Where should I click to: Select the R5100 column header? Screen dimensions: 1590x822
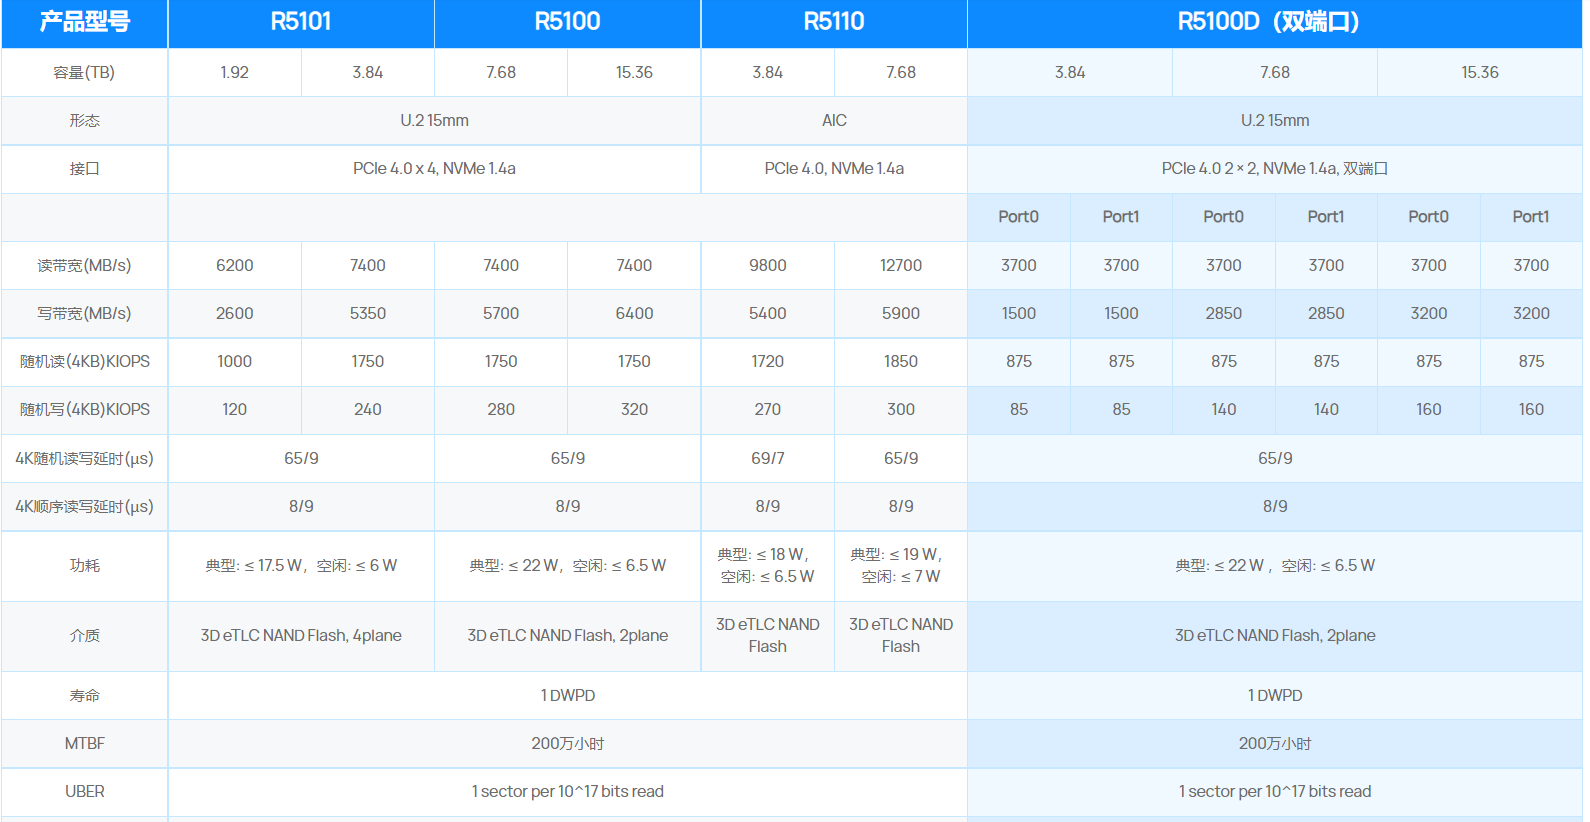567,22
